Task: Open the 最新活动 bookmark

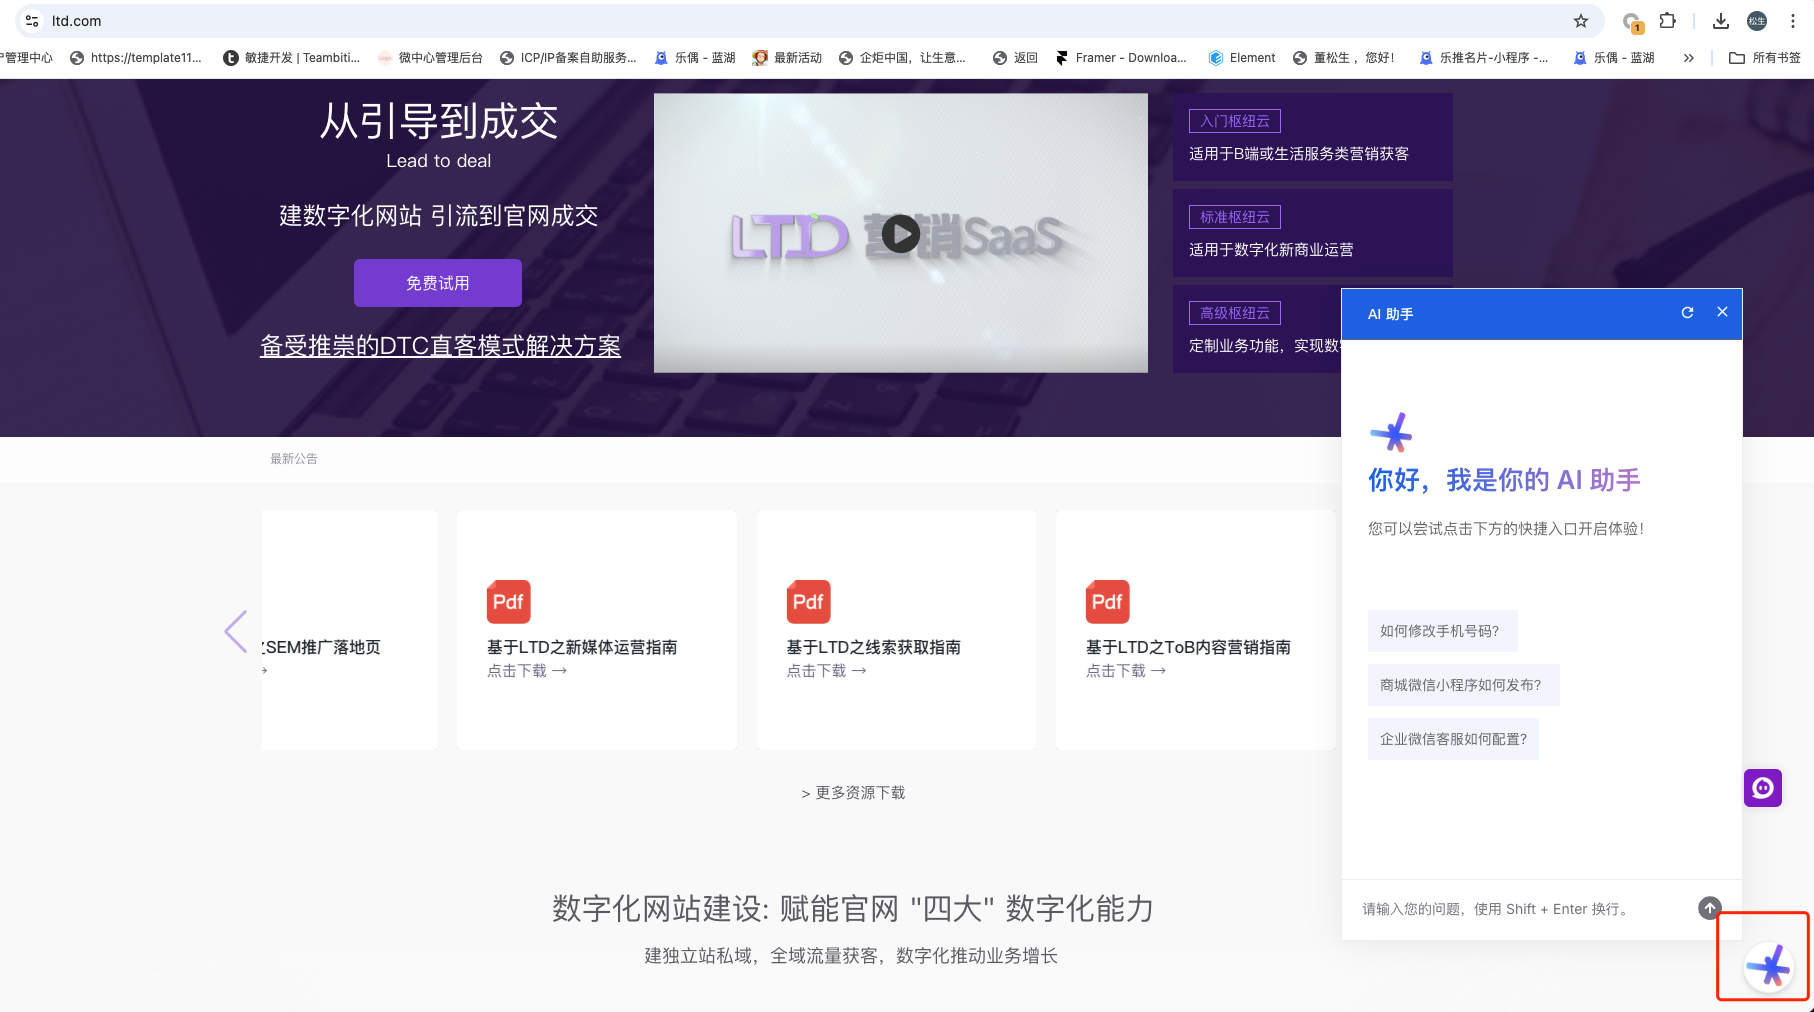Action: 787,58
